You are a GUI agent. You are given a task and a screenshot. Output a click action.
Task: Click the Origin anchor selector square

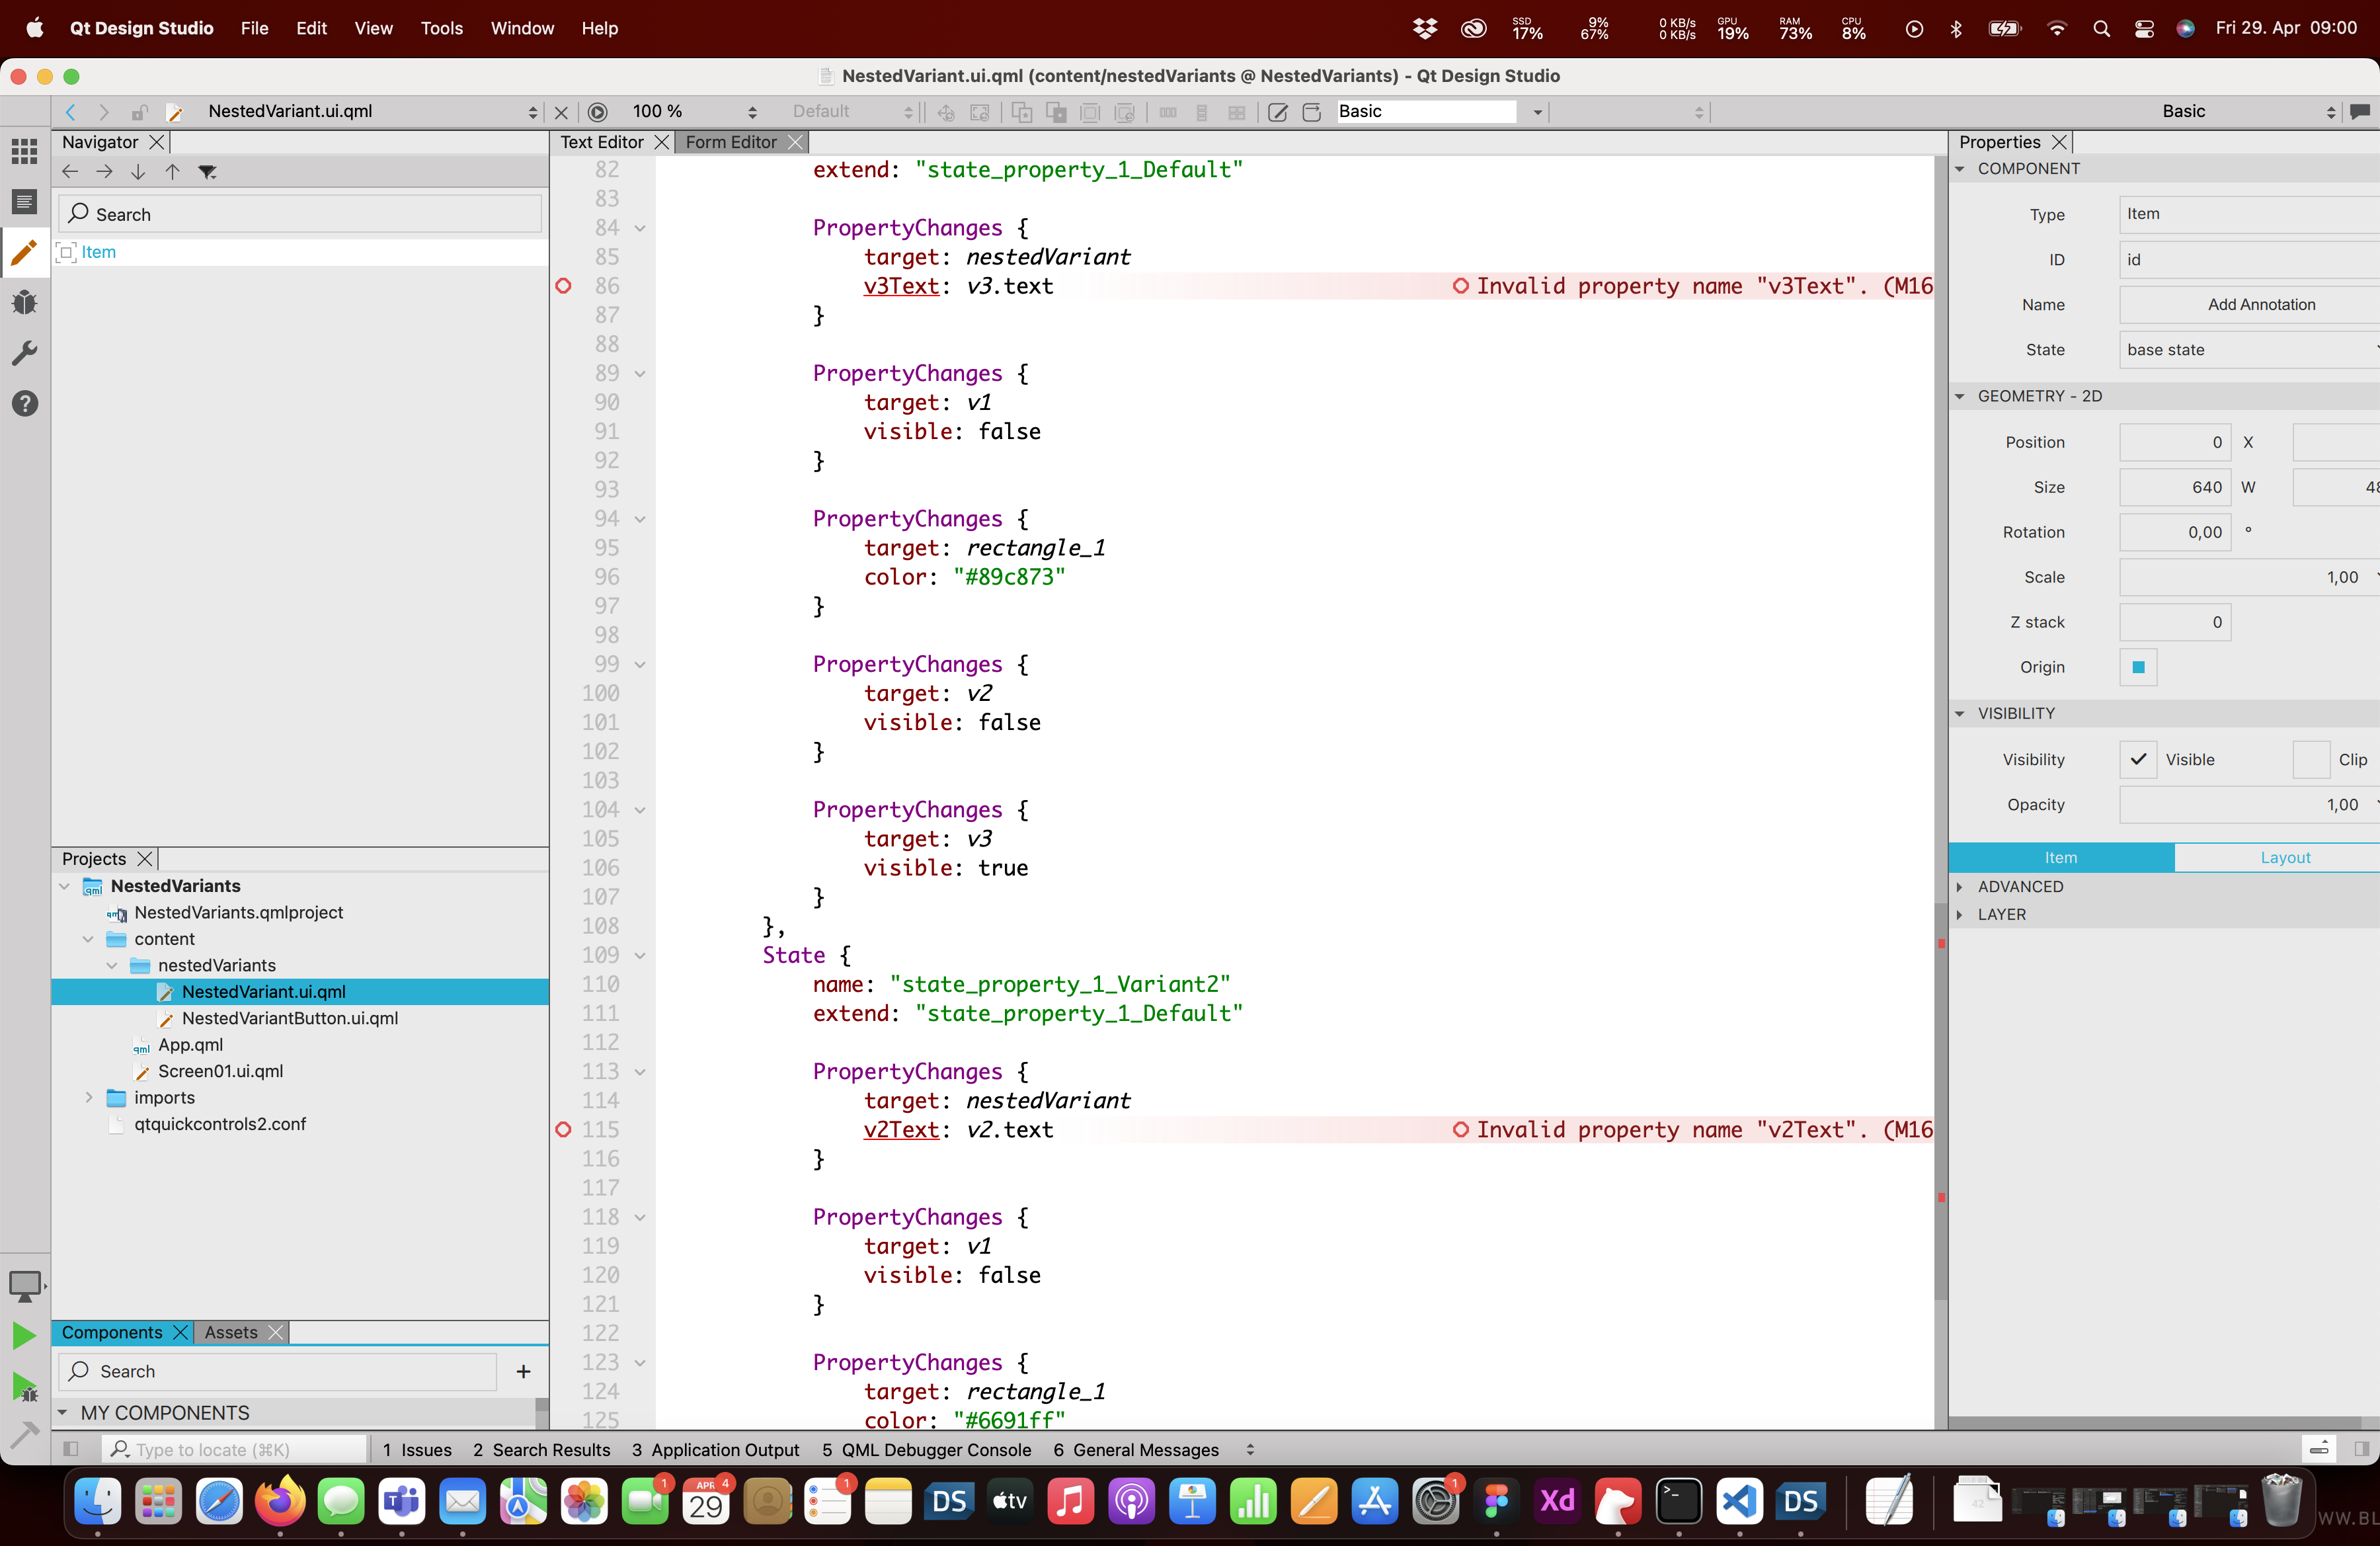pyautogui.click(x=2138, y=667)
